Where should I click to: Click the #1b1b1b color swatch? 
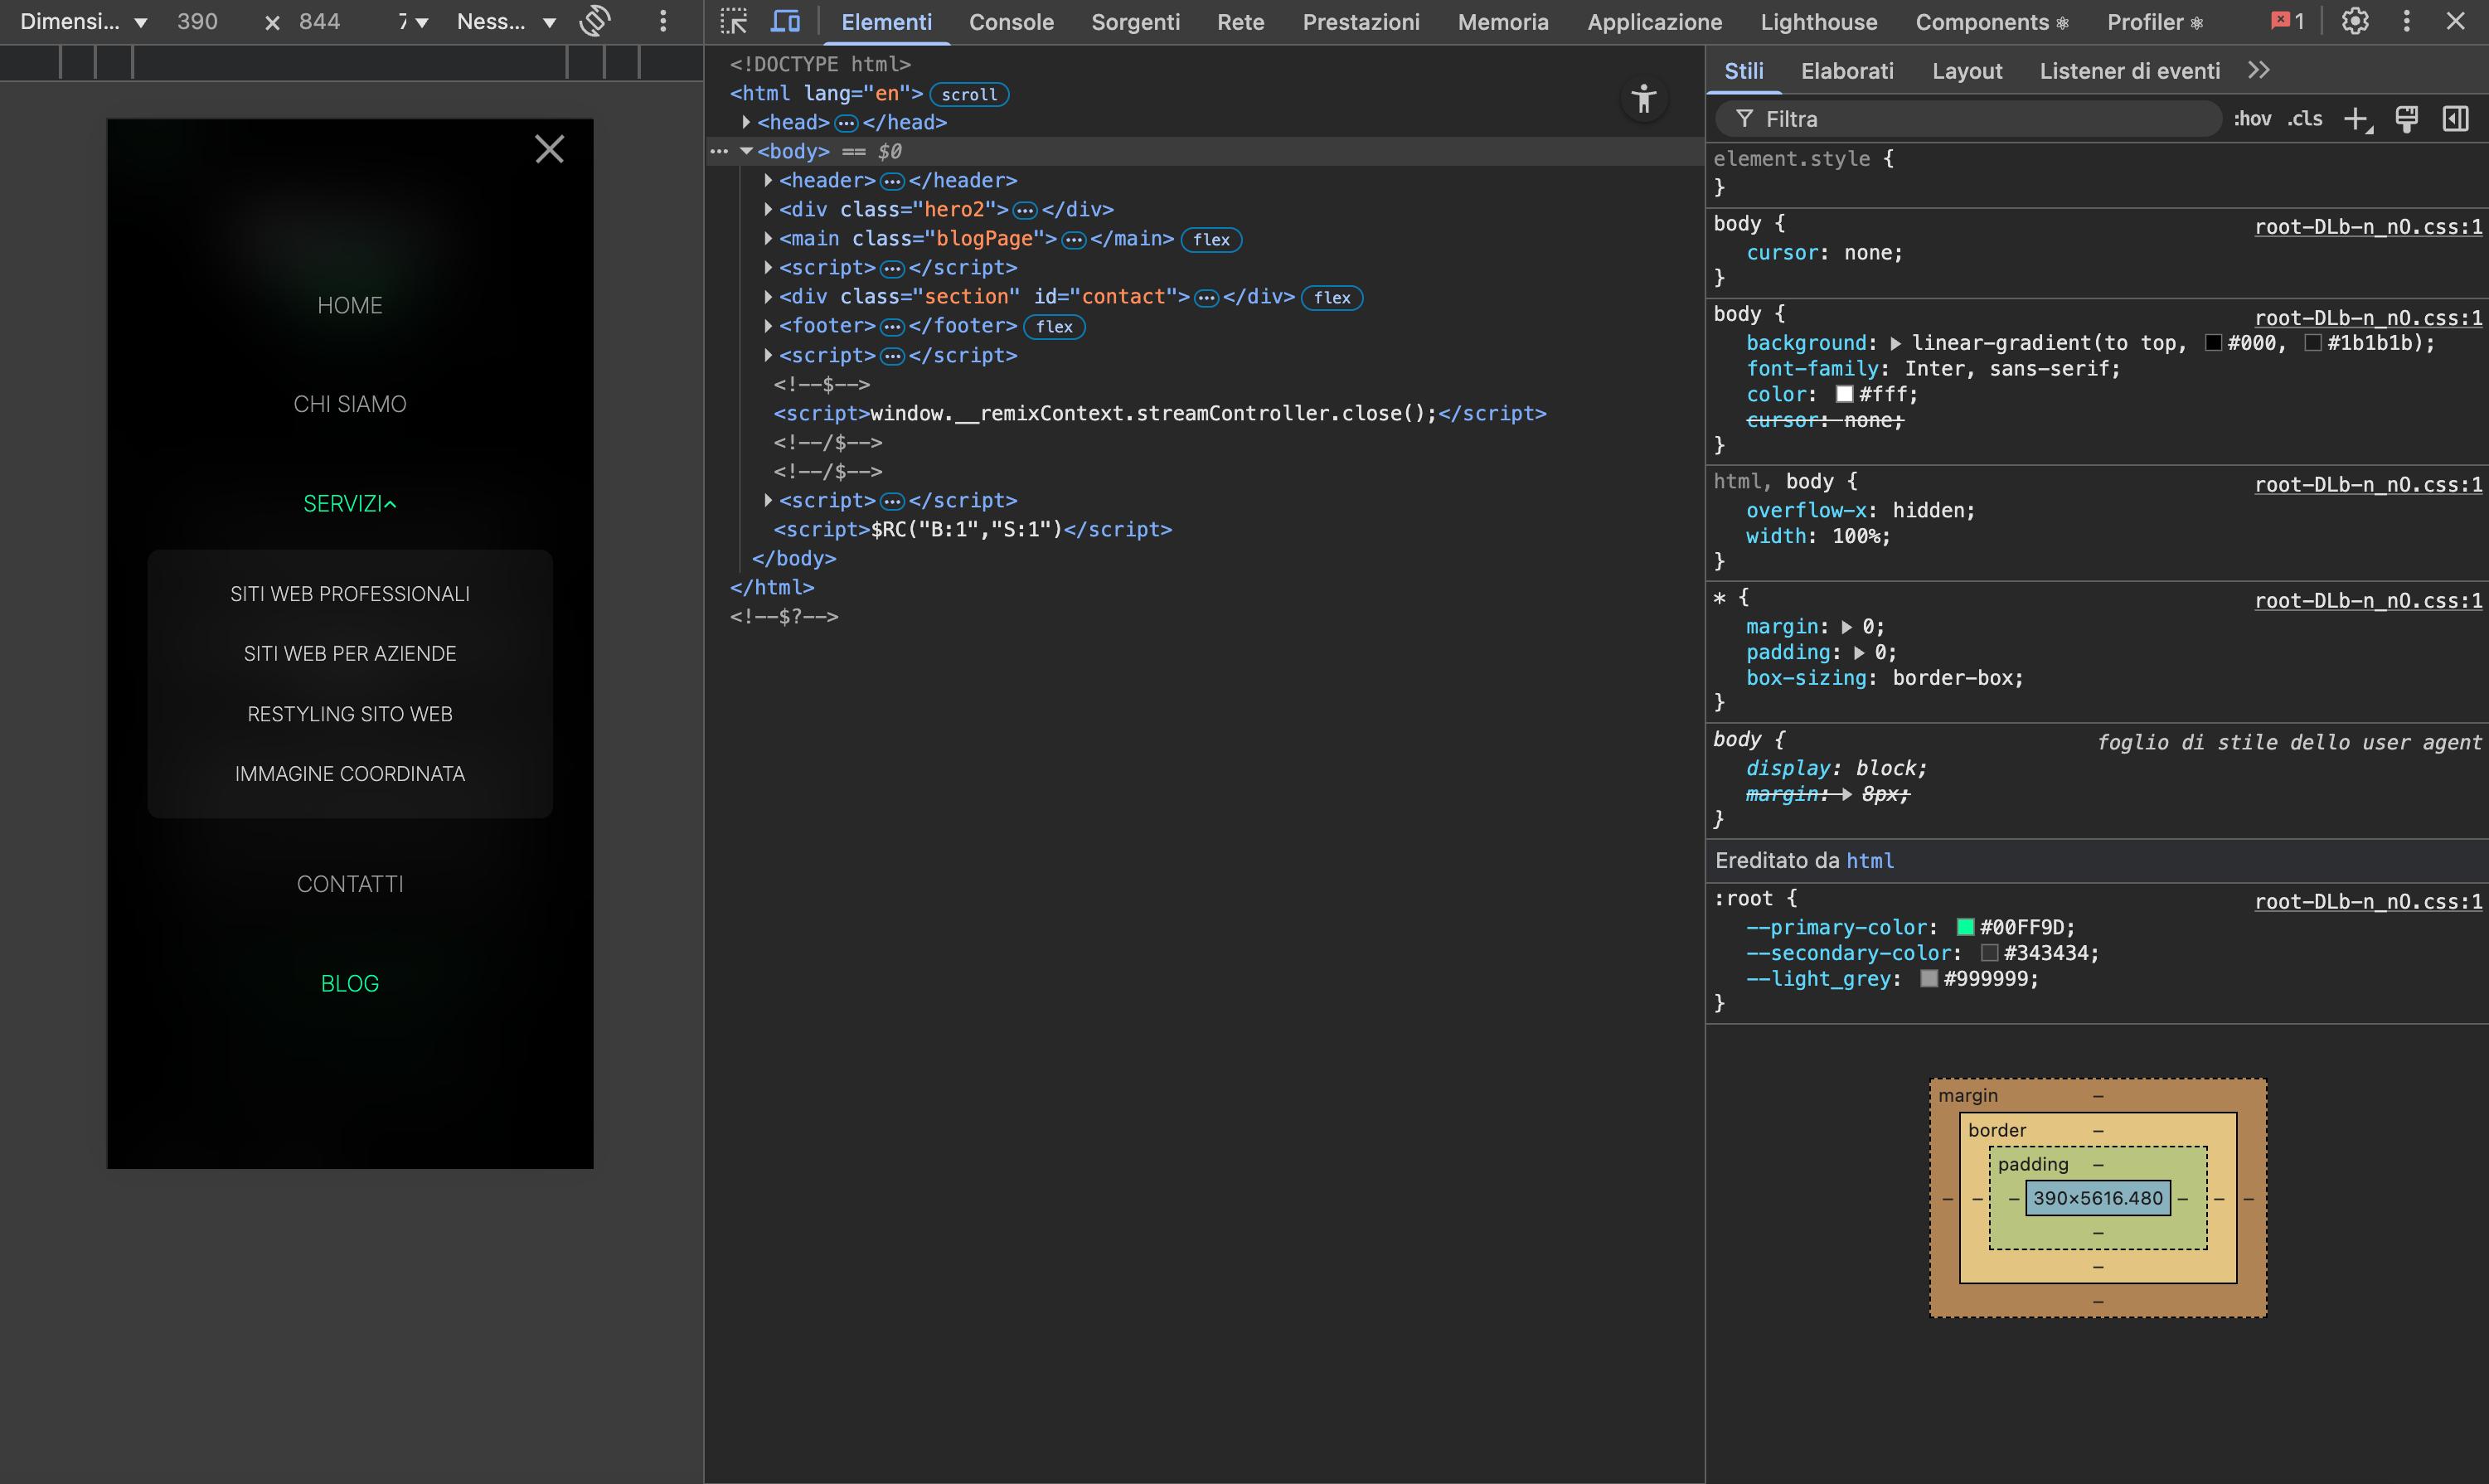click(x=2313, y=343)
